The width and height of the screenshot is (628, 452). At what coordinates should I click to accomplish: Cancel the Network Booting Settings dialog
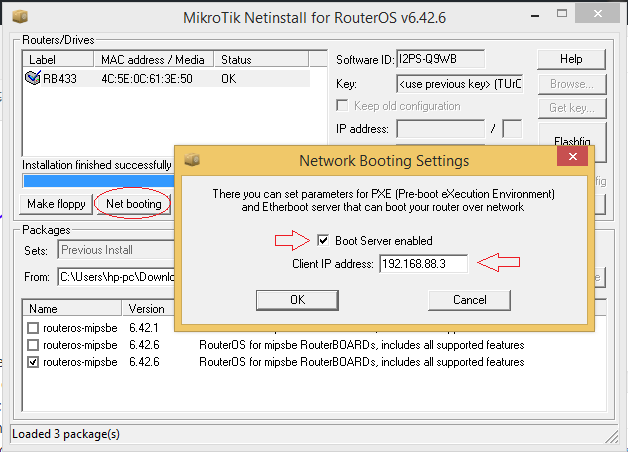[469, 300]
